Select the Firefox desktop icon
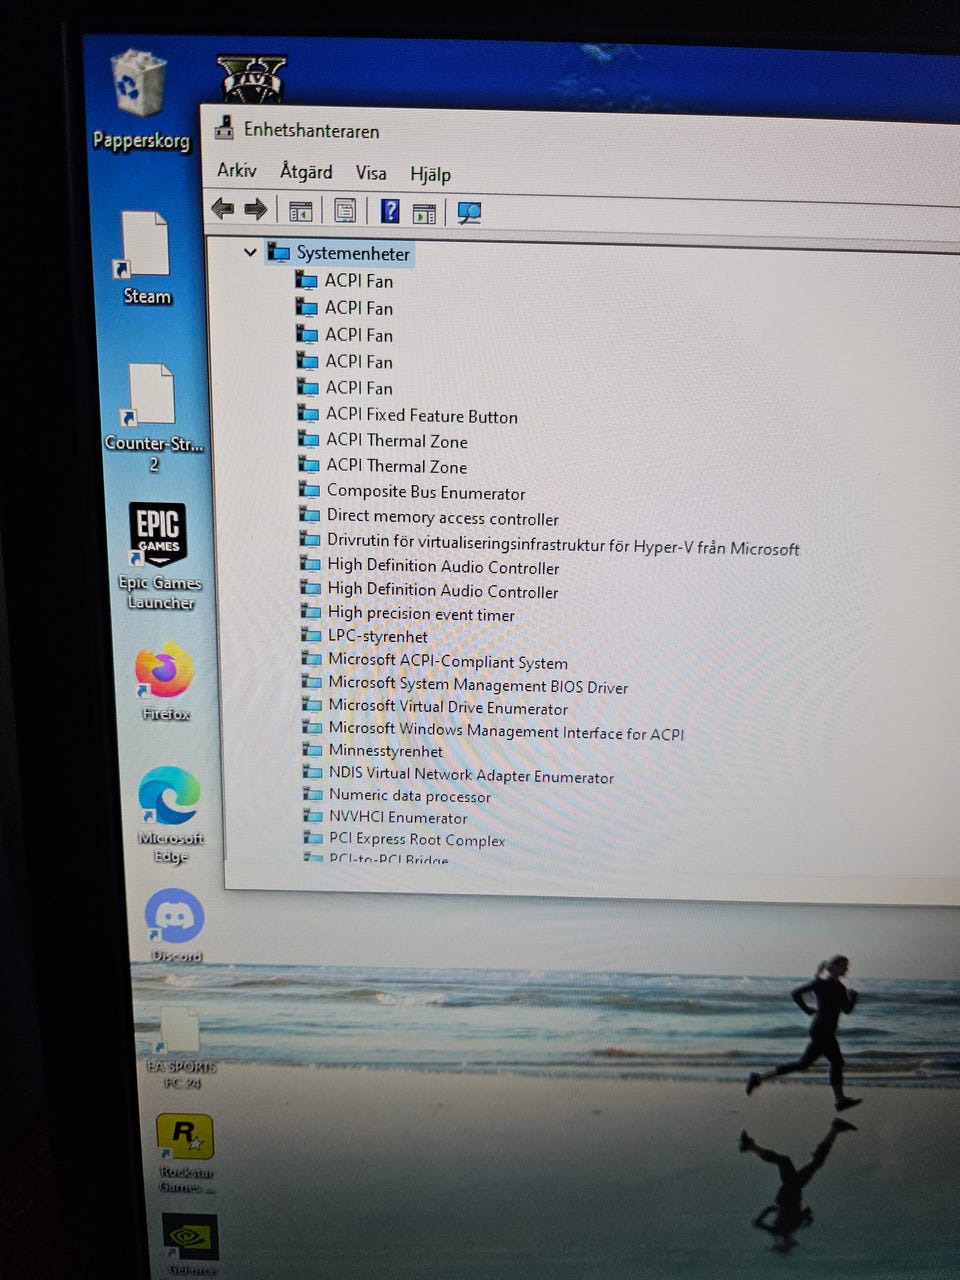Viewport: 960px width, 1280px height. pos(165,682)
